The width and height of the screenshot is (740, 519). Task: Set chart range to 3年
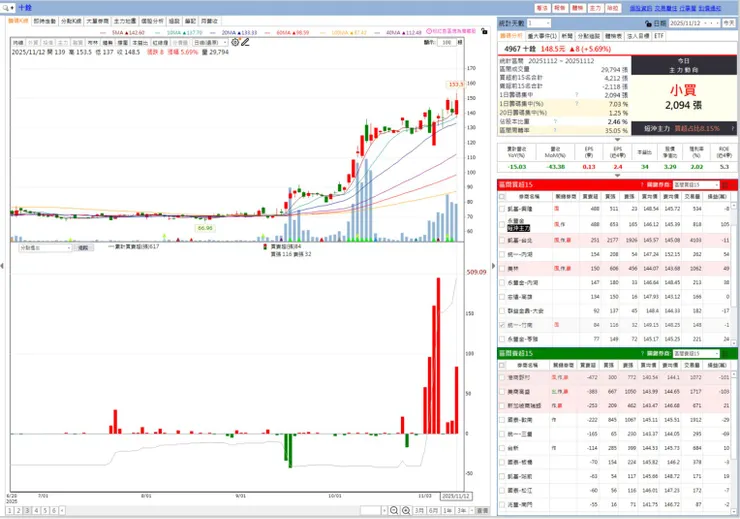[462, 511]
